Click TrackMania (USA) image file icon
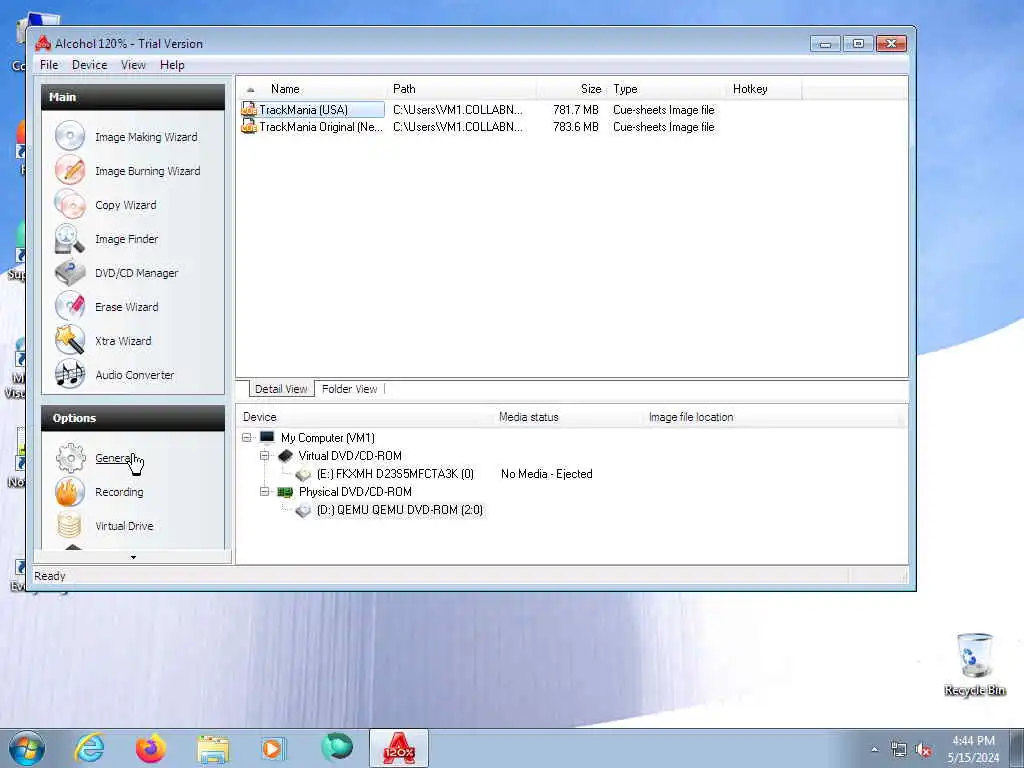 249,110
